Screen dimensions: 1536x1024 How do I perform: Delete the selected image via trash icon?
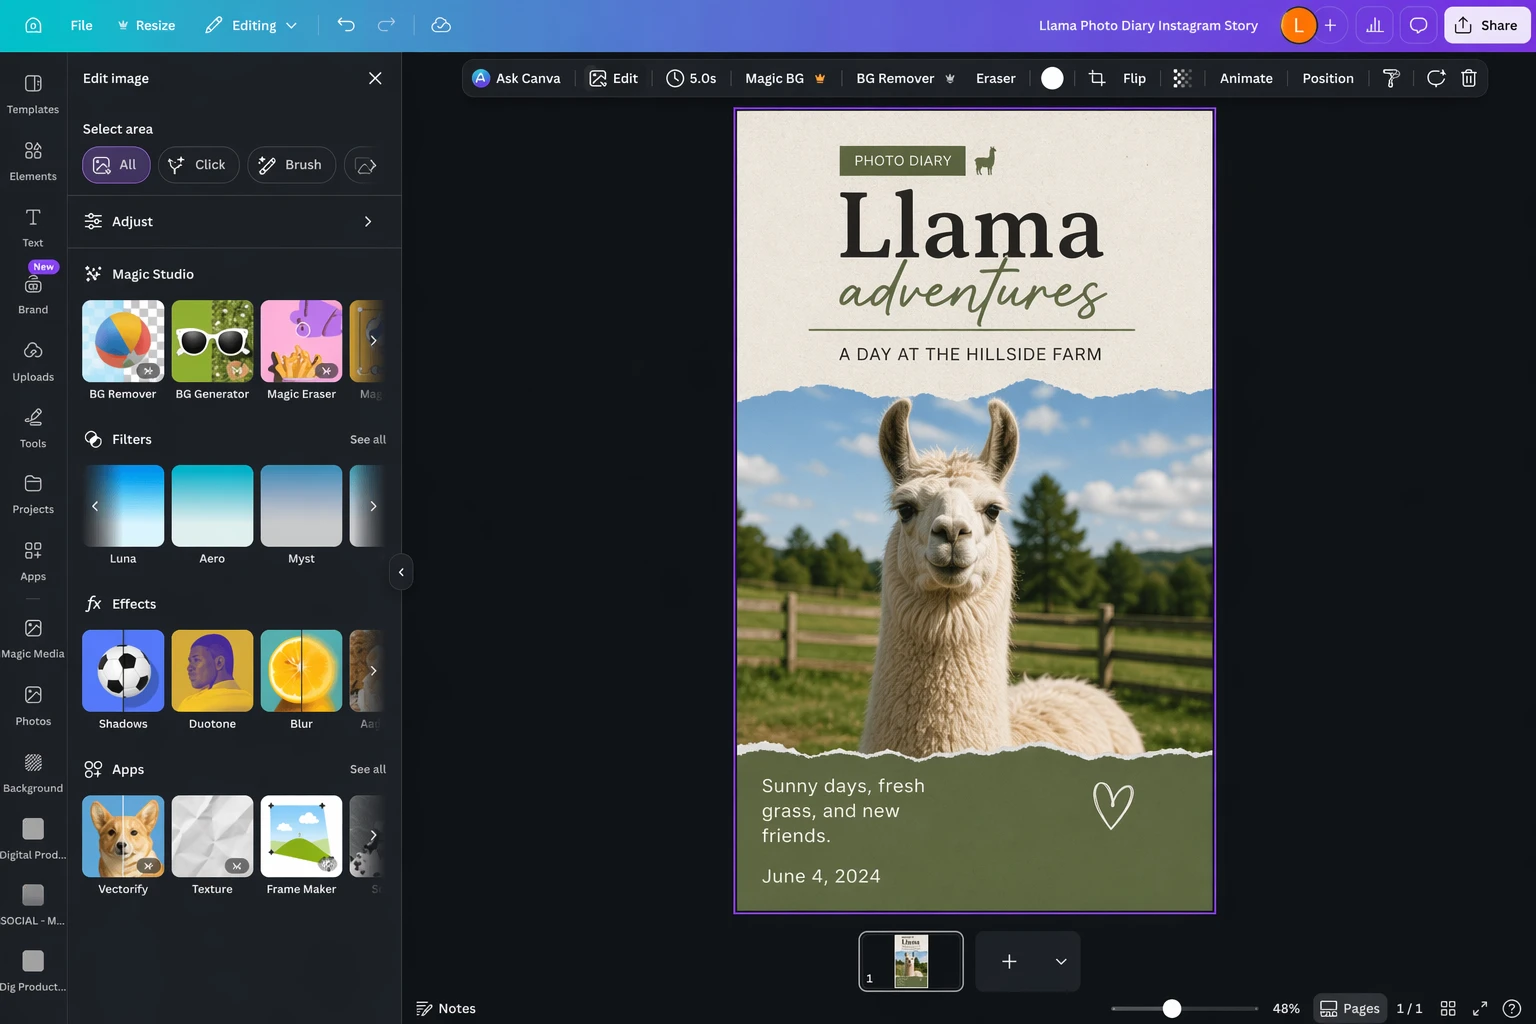pos(1468,77)
